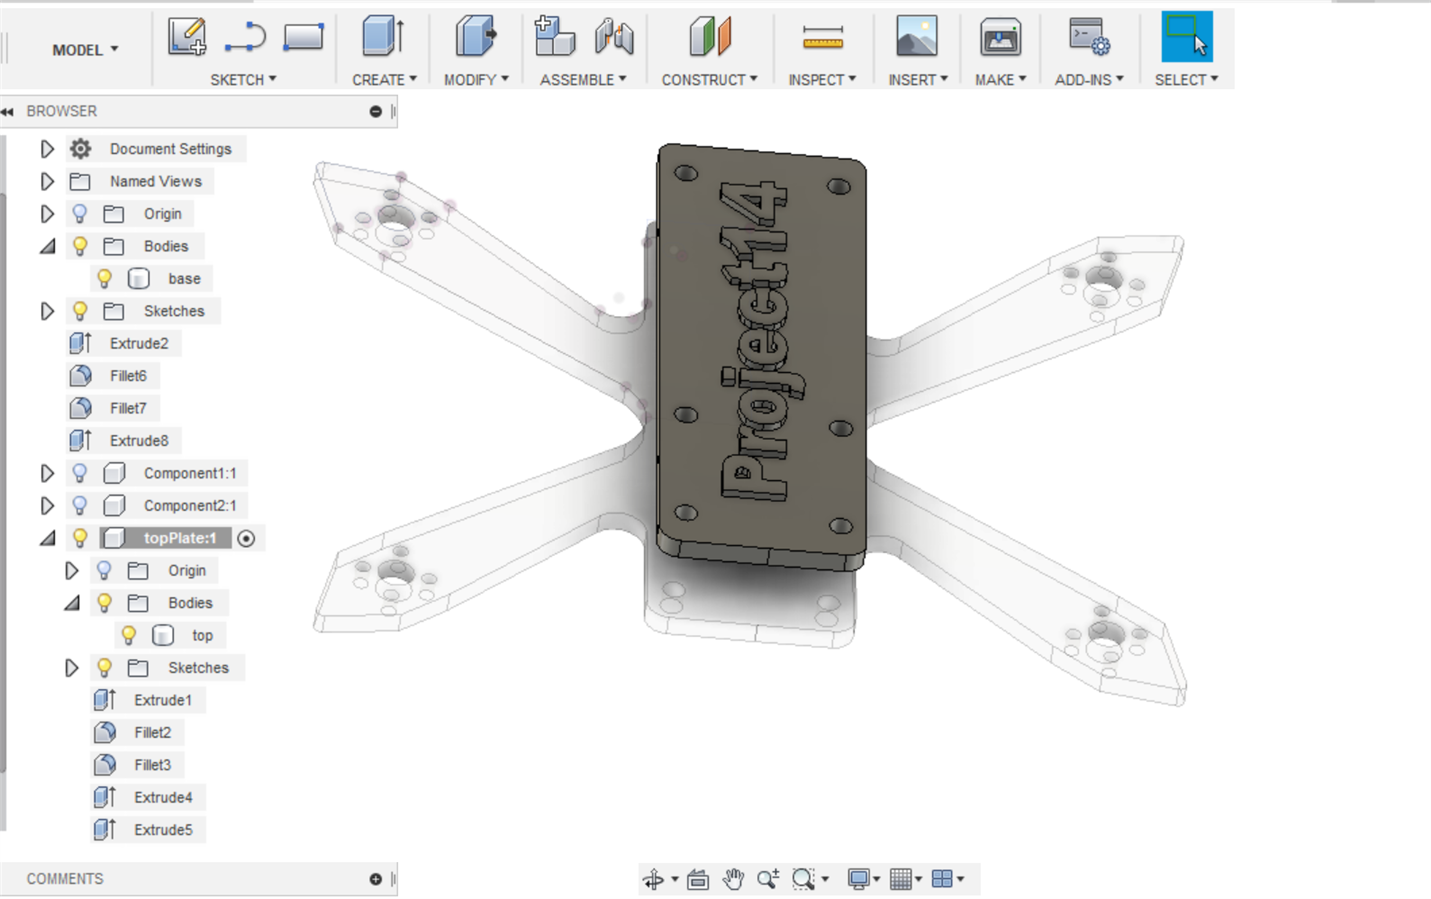Expand the Named Views folder
This screenshot has width=1431, height=899.
point(47,181)
